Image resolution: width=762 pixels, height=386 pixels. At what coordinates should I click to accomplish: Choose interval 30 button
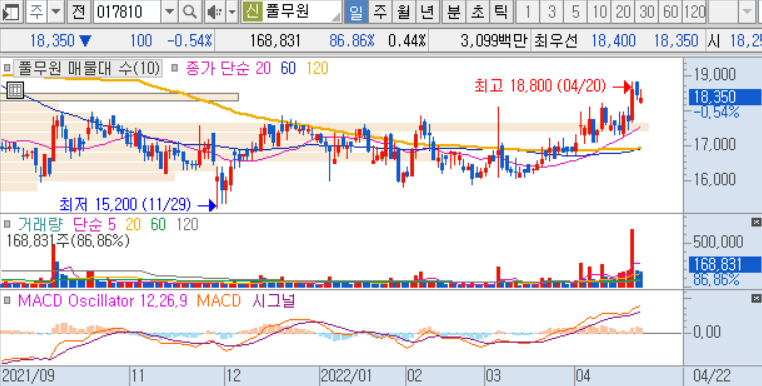click(x=647, y=12)
